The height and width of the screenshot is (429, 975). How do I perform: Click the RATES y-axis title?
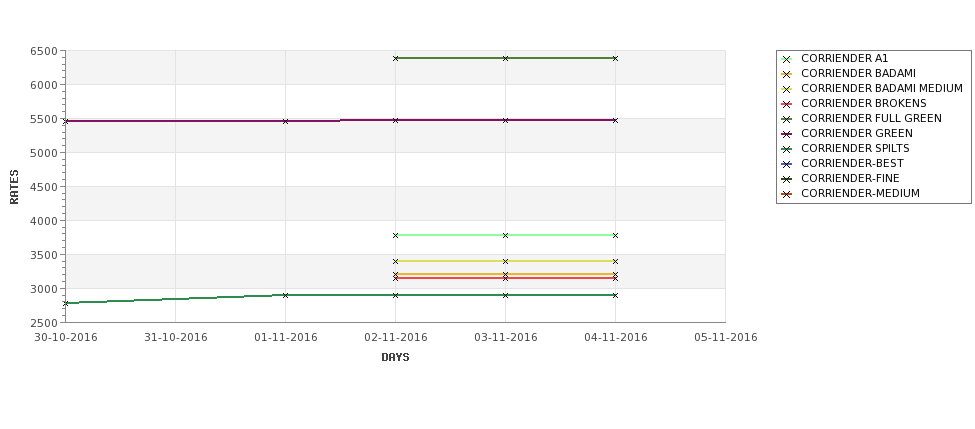coord(14,187)
